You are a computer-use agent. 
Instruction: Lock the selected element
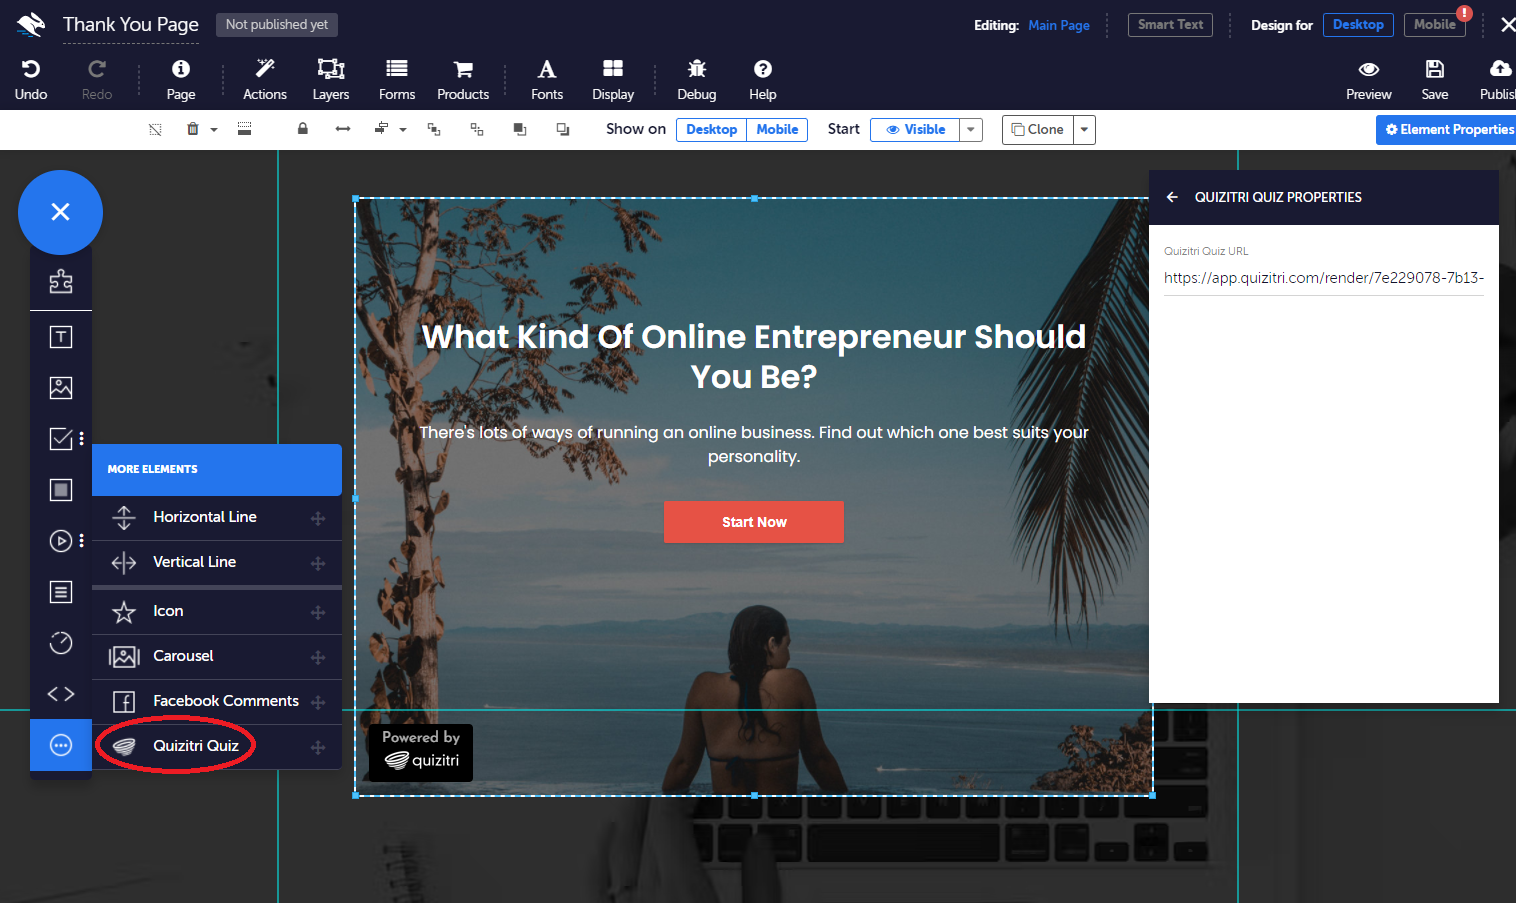click(302, 129)
